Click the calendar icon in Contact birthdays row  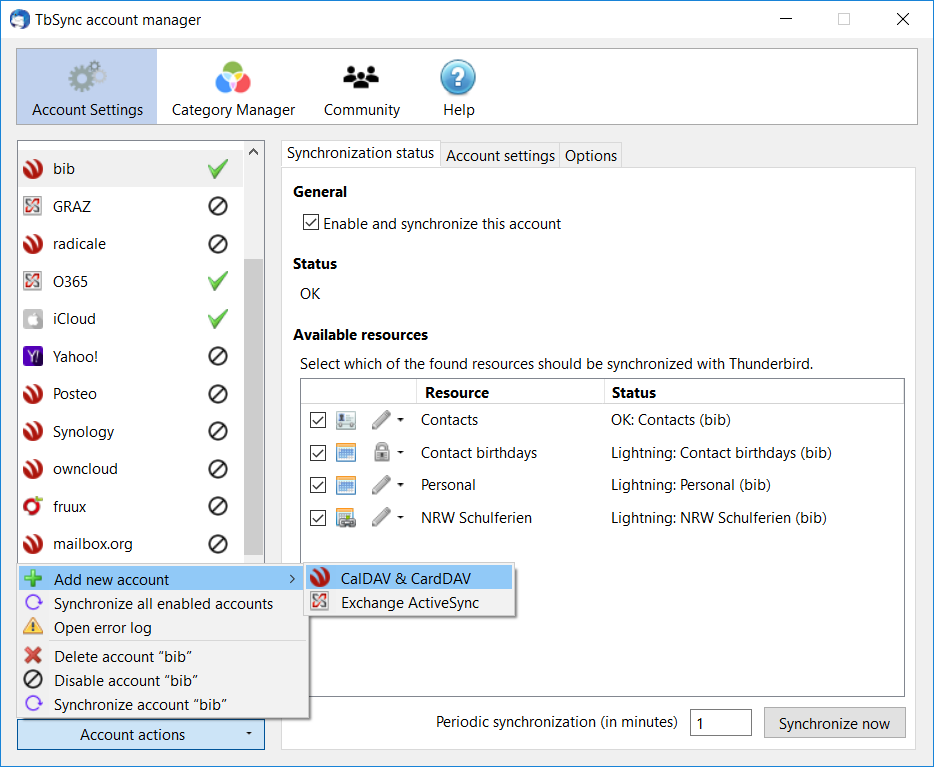(346, 453)
